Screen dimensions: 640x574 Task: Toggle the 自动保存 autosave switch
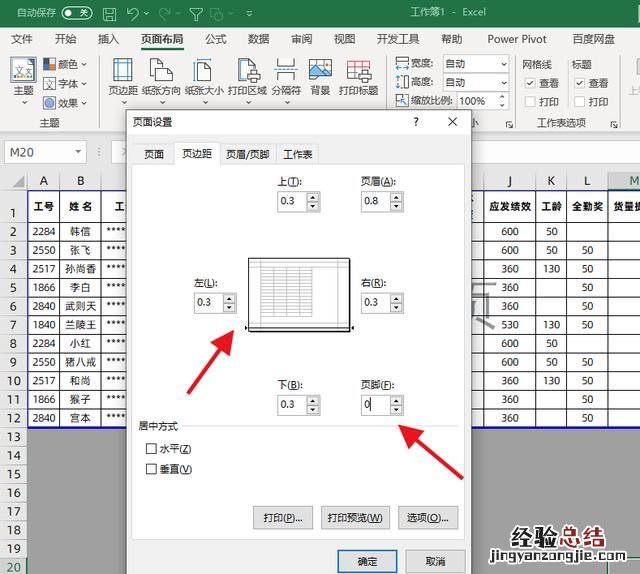coord(76,14)
